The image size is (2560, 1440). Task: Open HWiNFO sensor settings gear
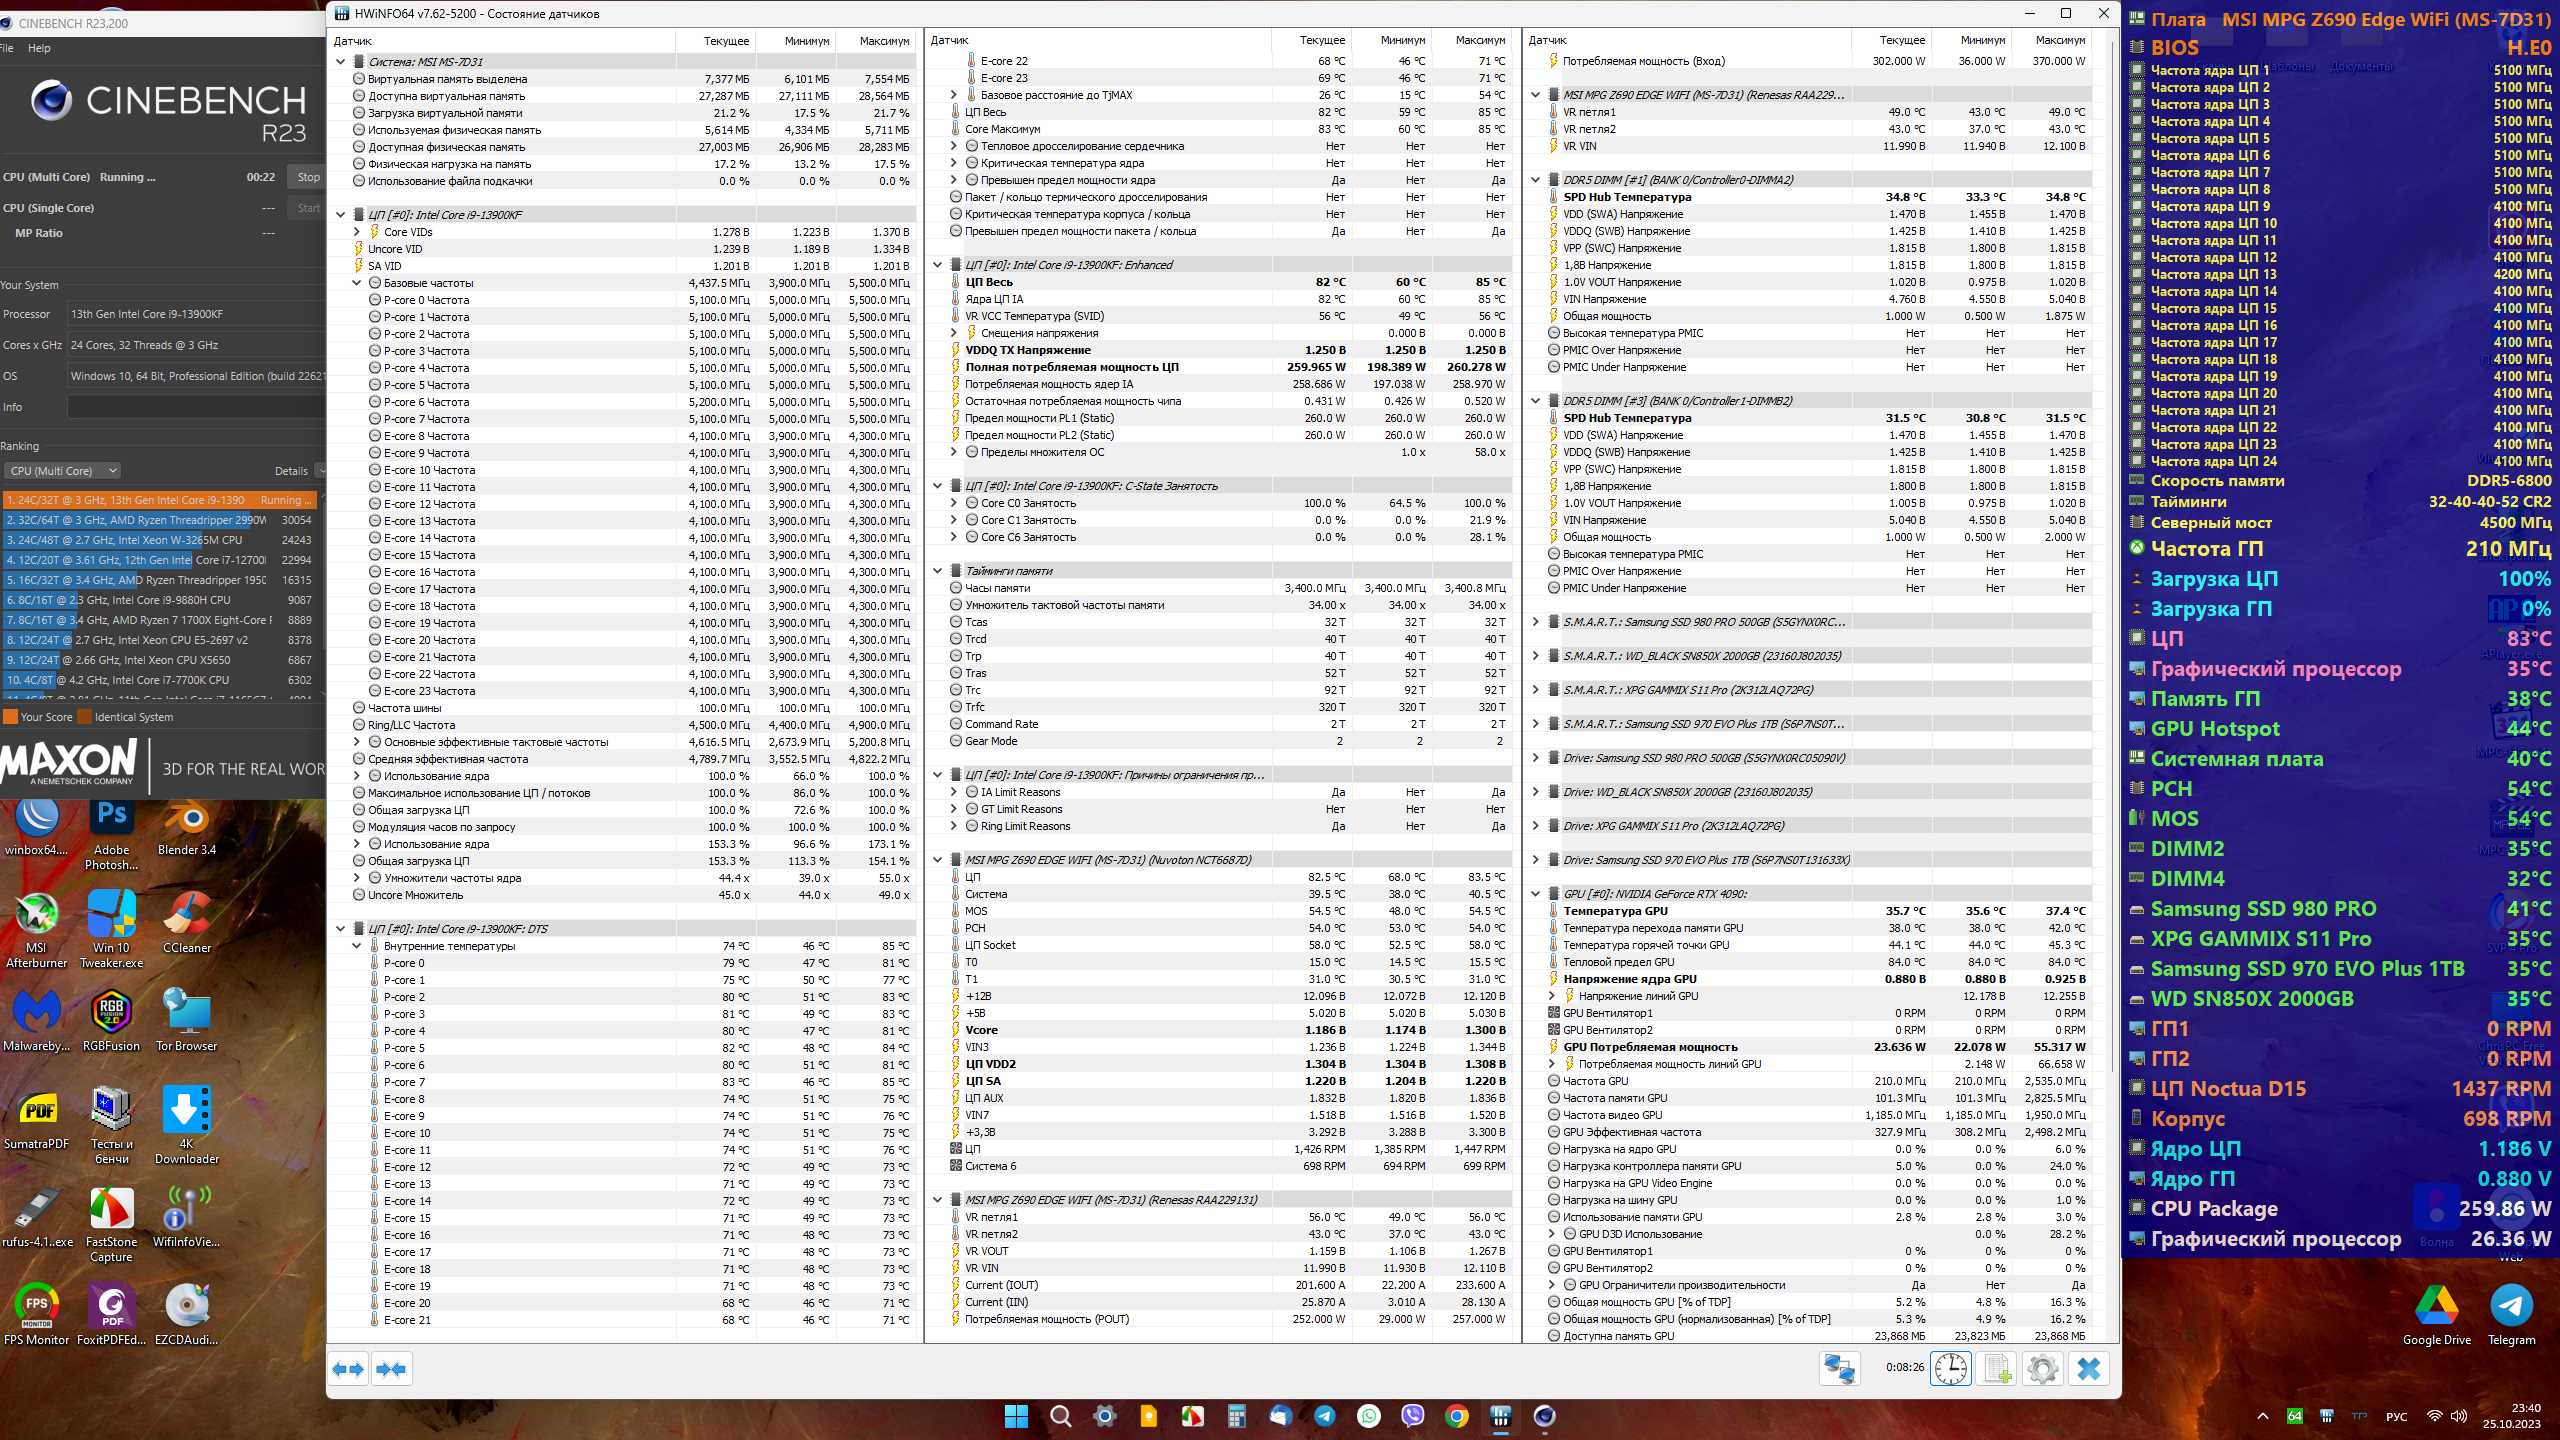click(x=2043, y=1368)
